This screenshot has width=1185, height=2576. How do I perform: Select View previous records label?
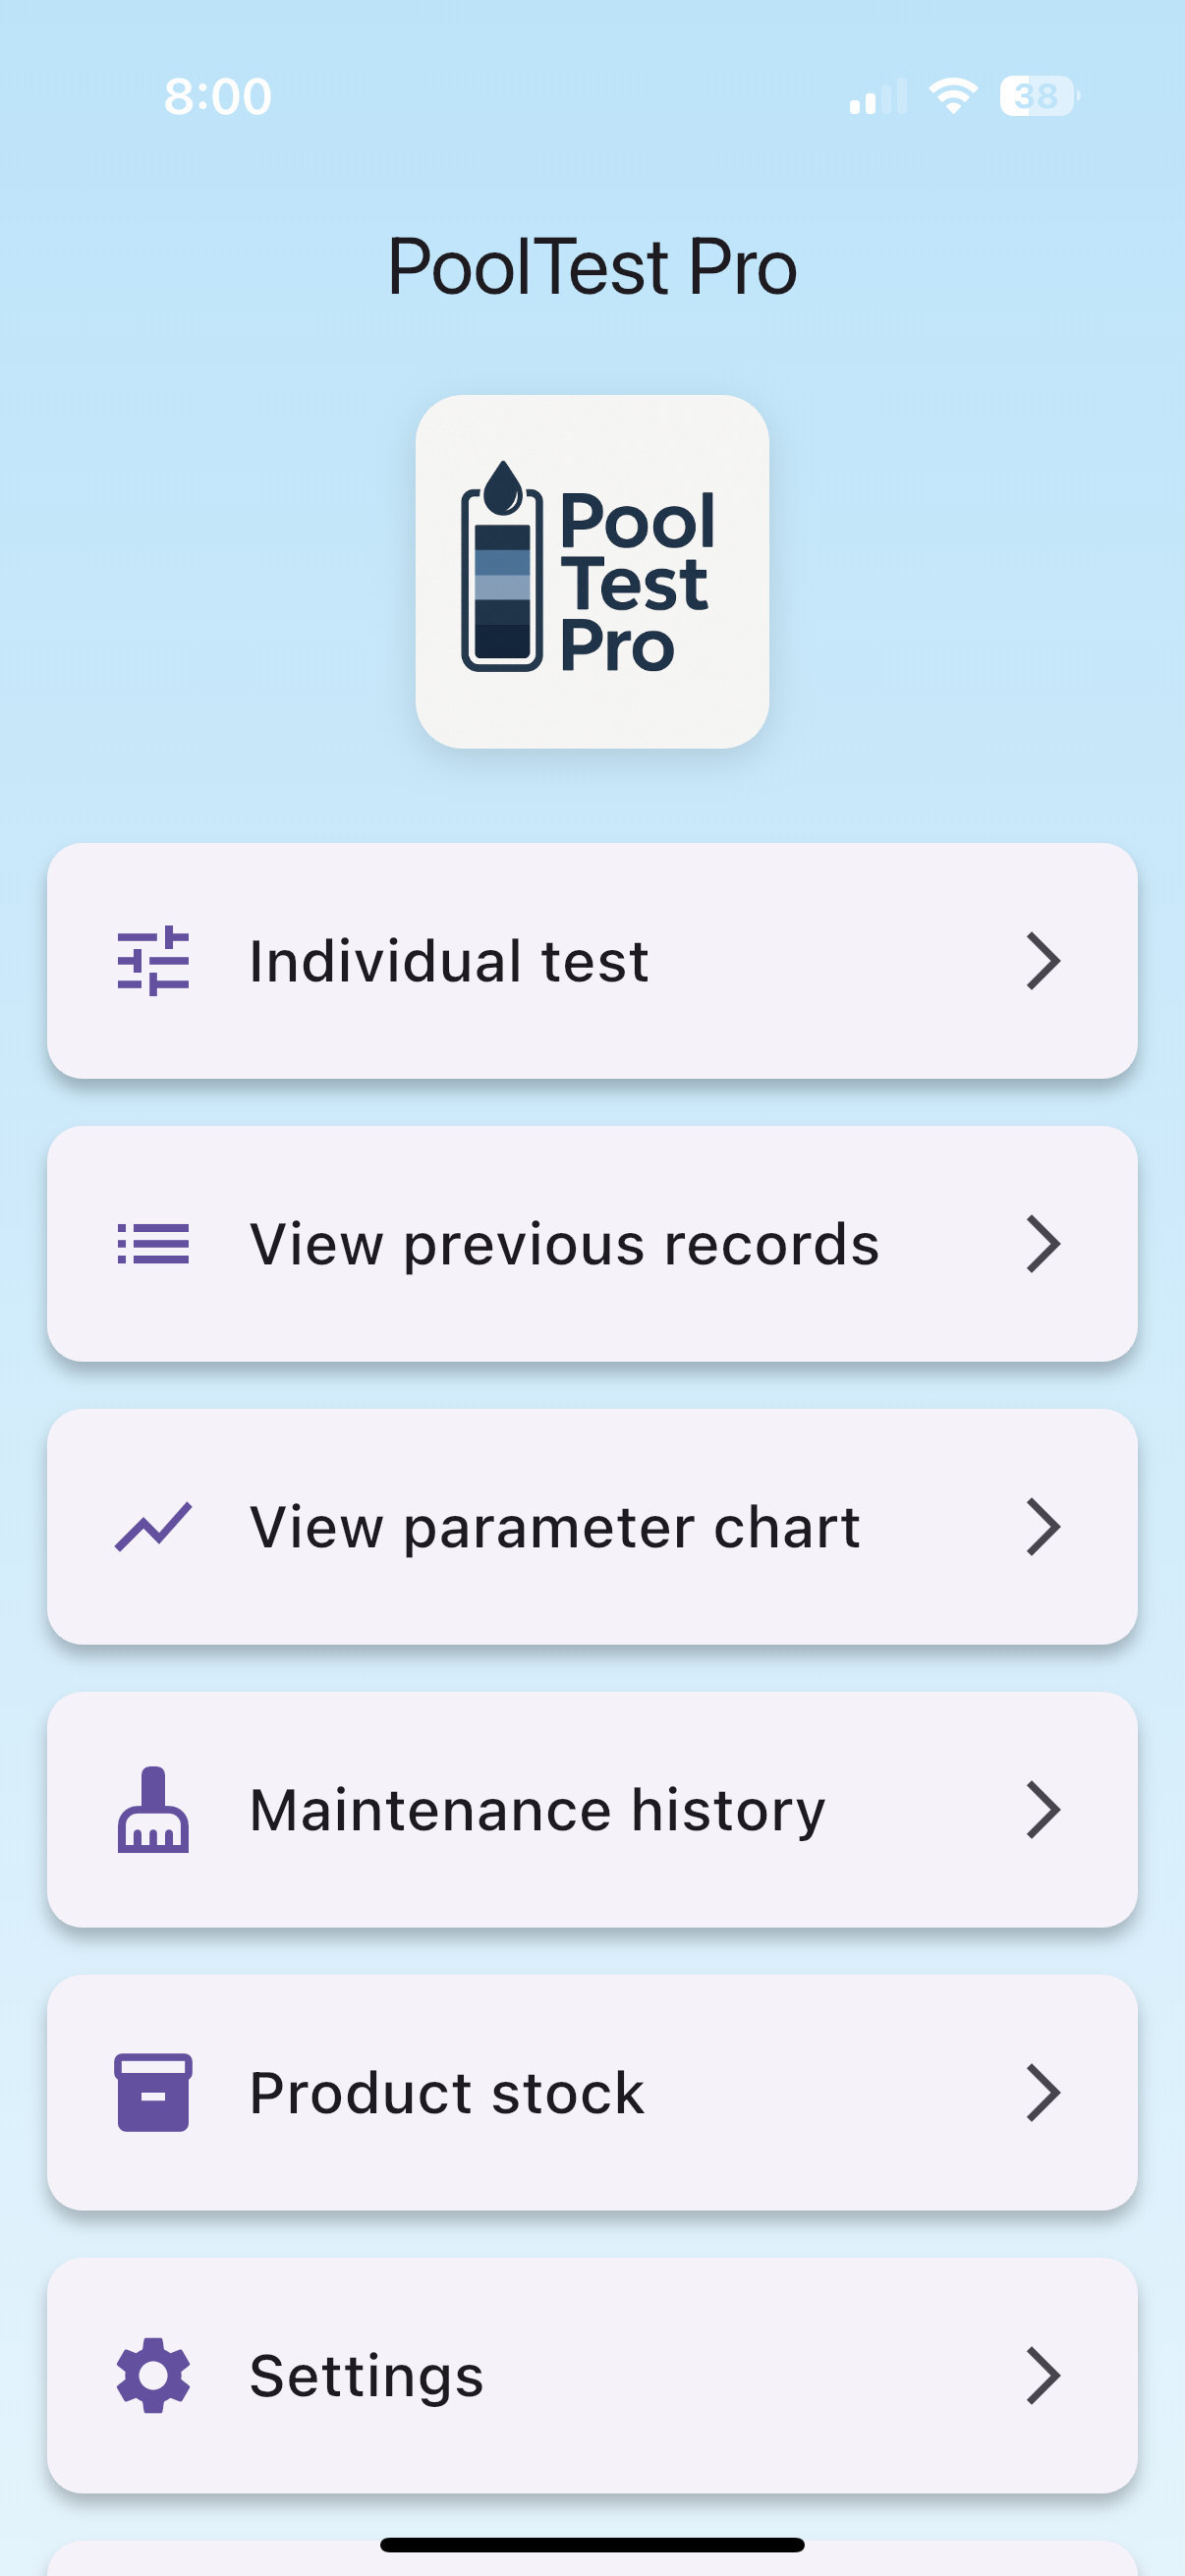point(564,1245)
